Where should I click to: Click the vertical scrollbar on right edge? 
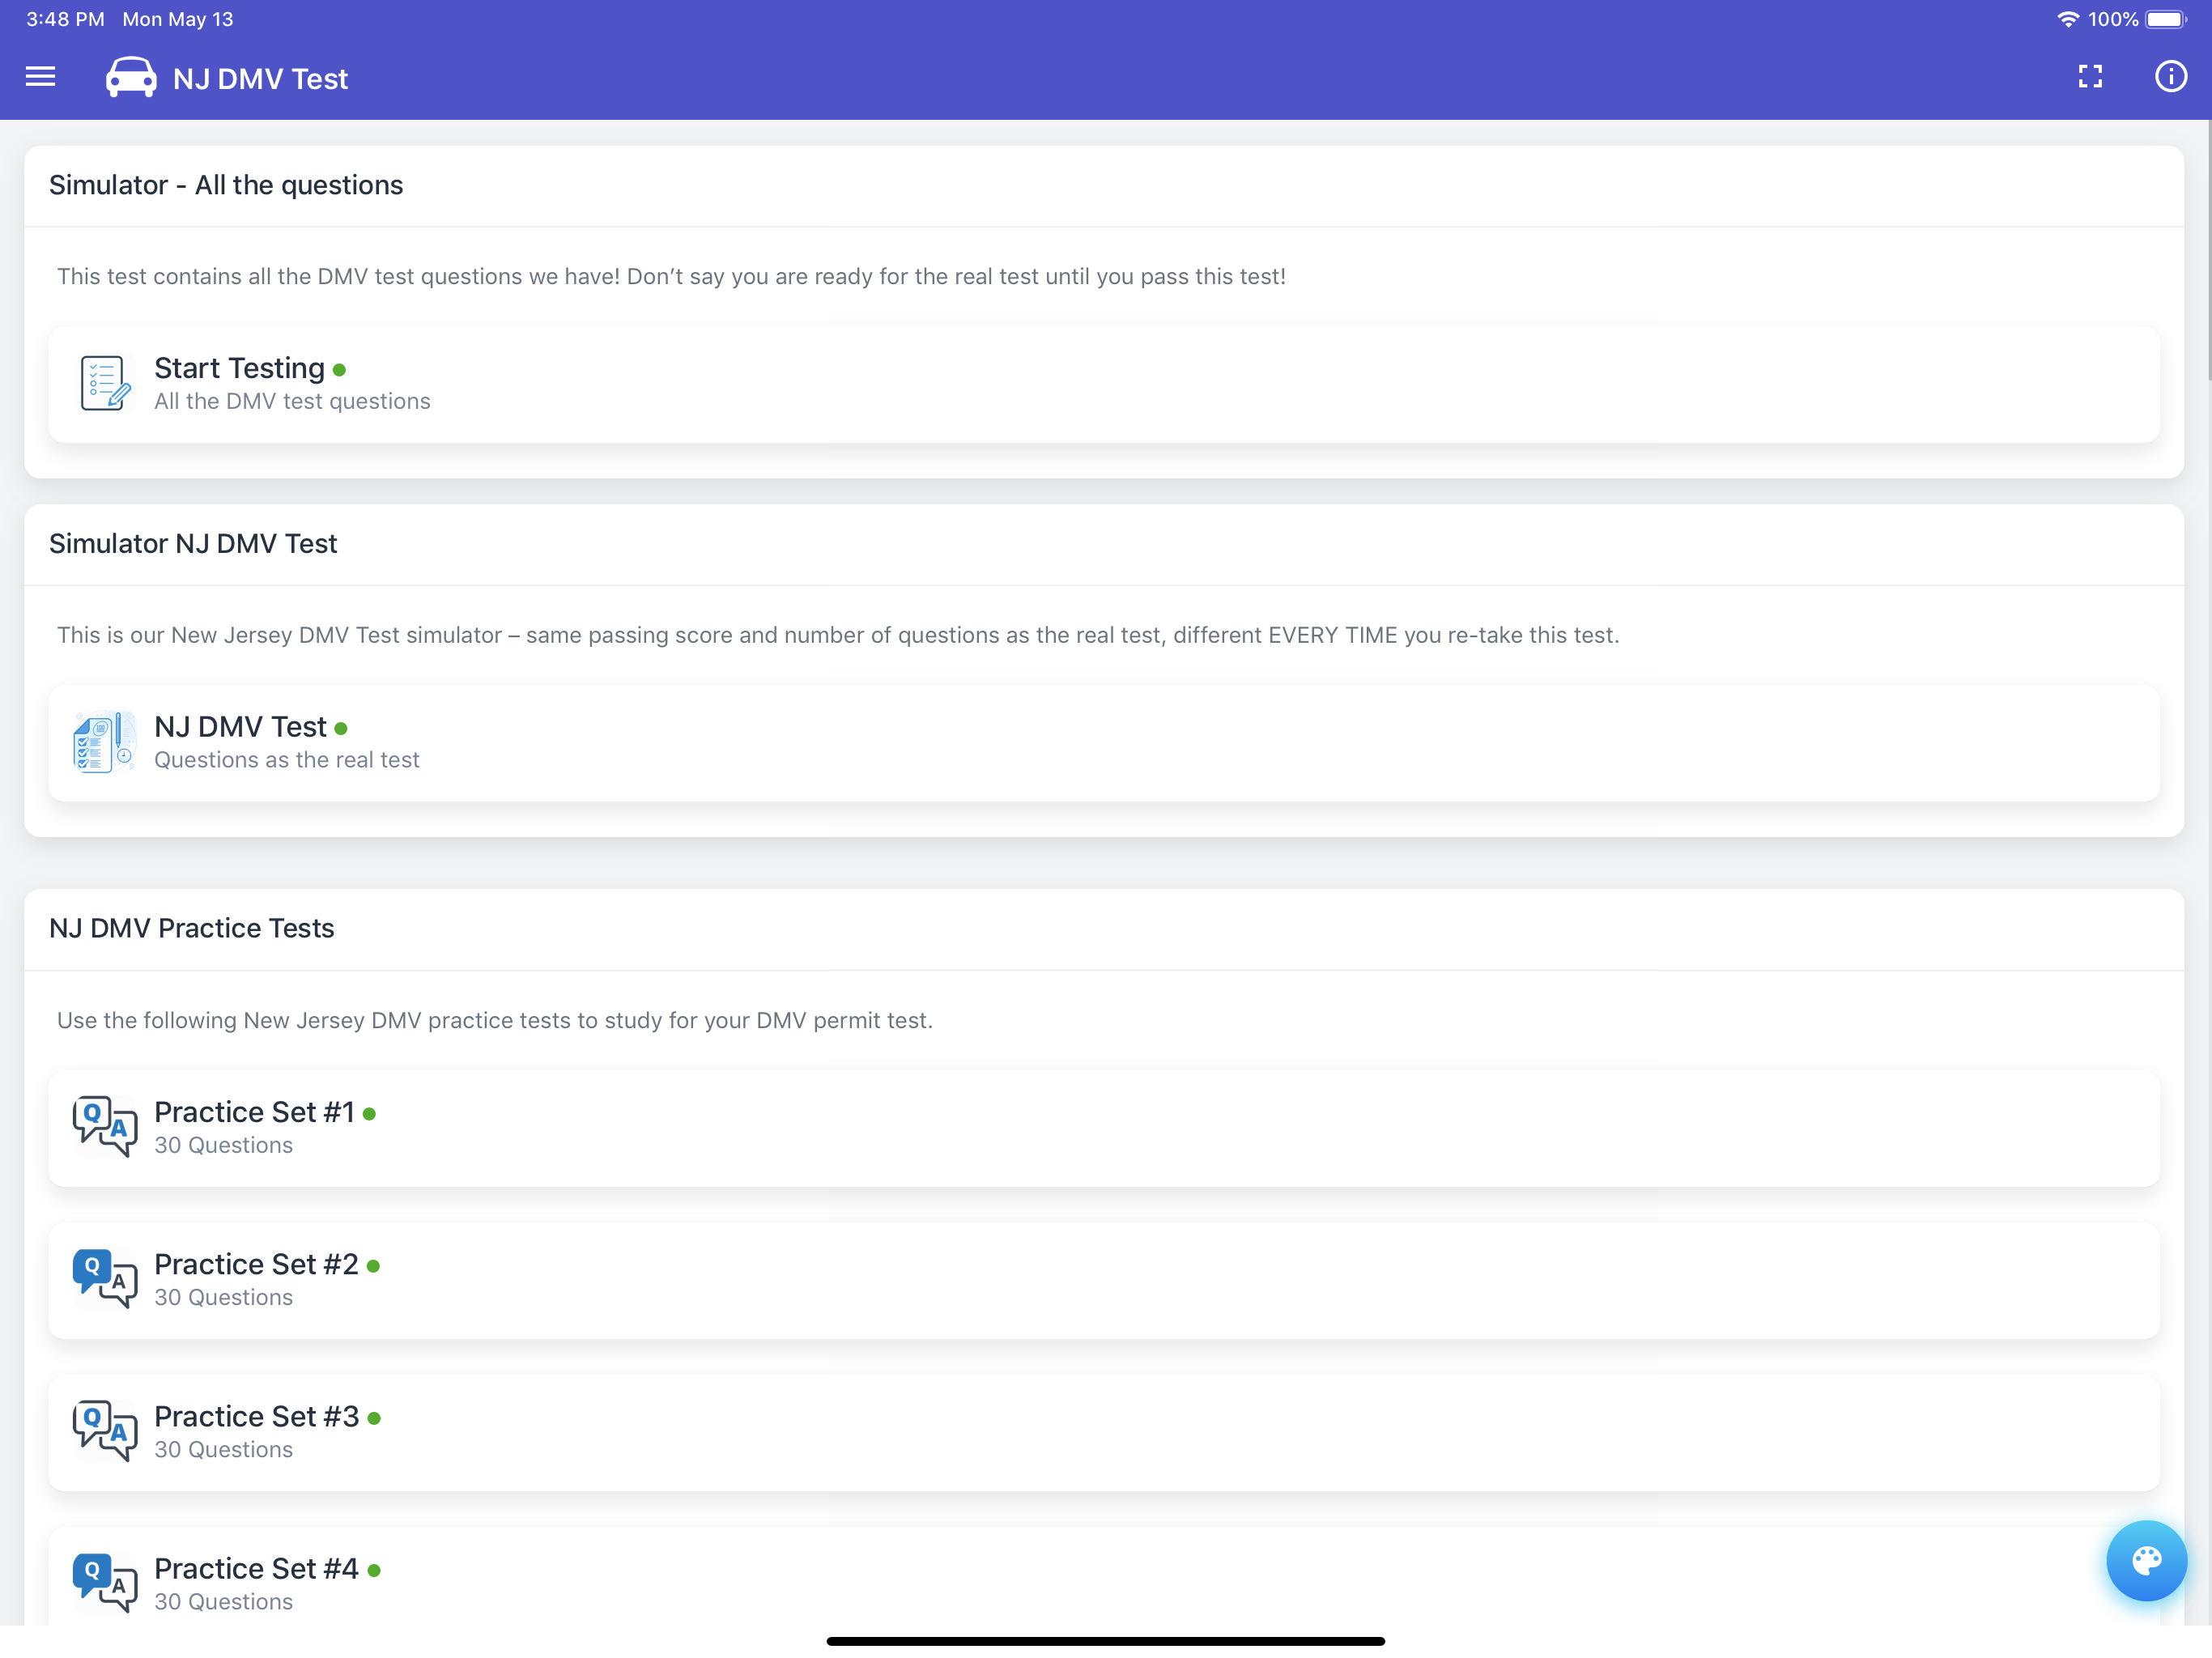[x=2208, y=250]
